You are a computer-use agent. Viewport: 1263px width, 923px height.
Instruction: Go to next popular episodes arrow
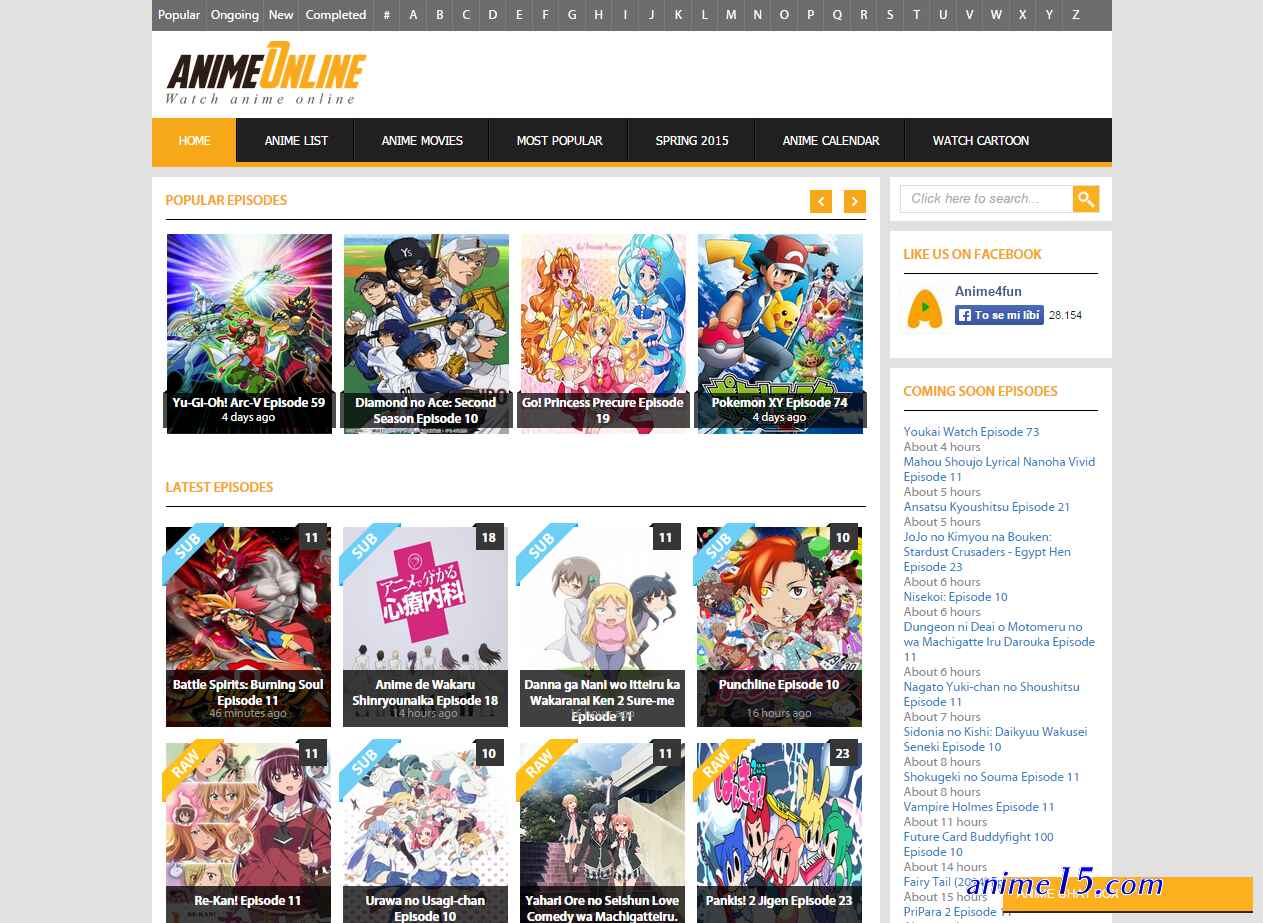click(855, 201)
